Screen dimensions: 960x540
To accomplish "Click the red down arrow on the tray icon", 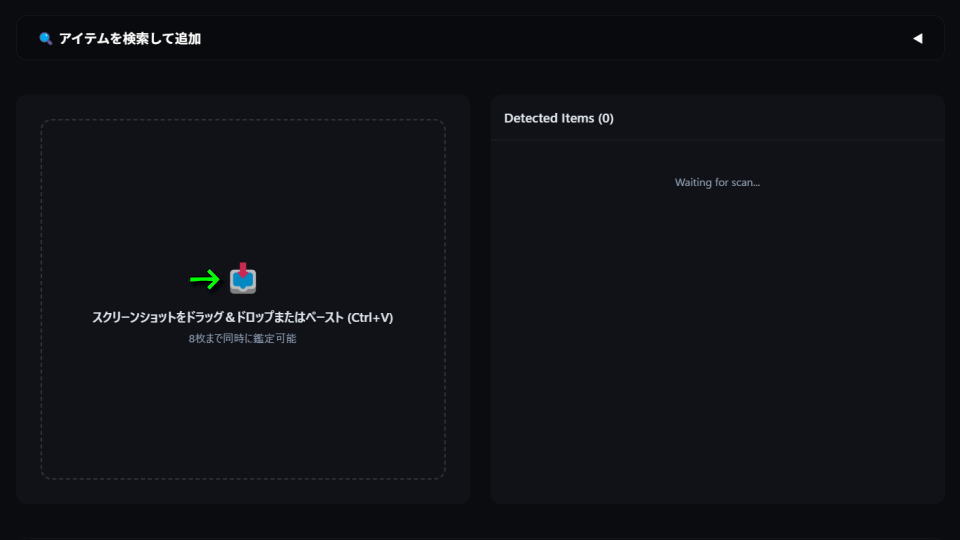I will [x=243, y=269].
